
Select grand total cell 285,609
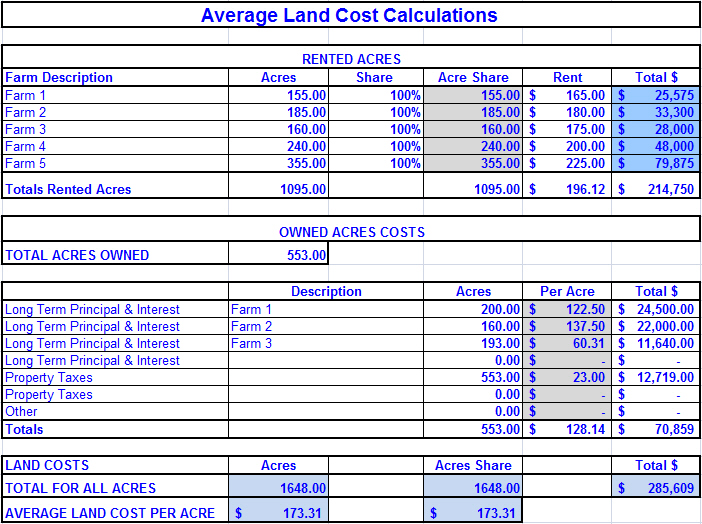click(x=655, y=488)
